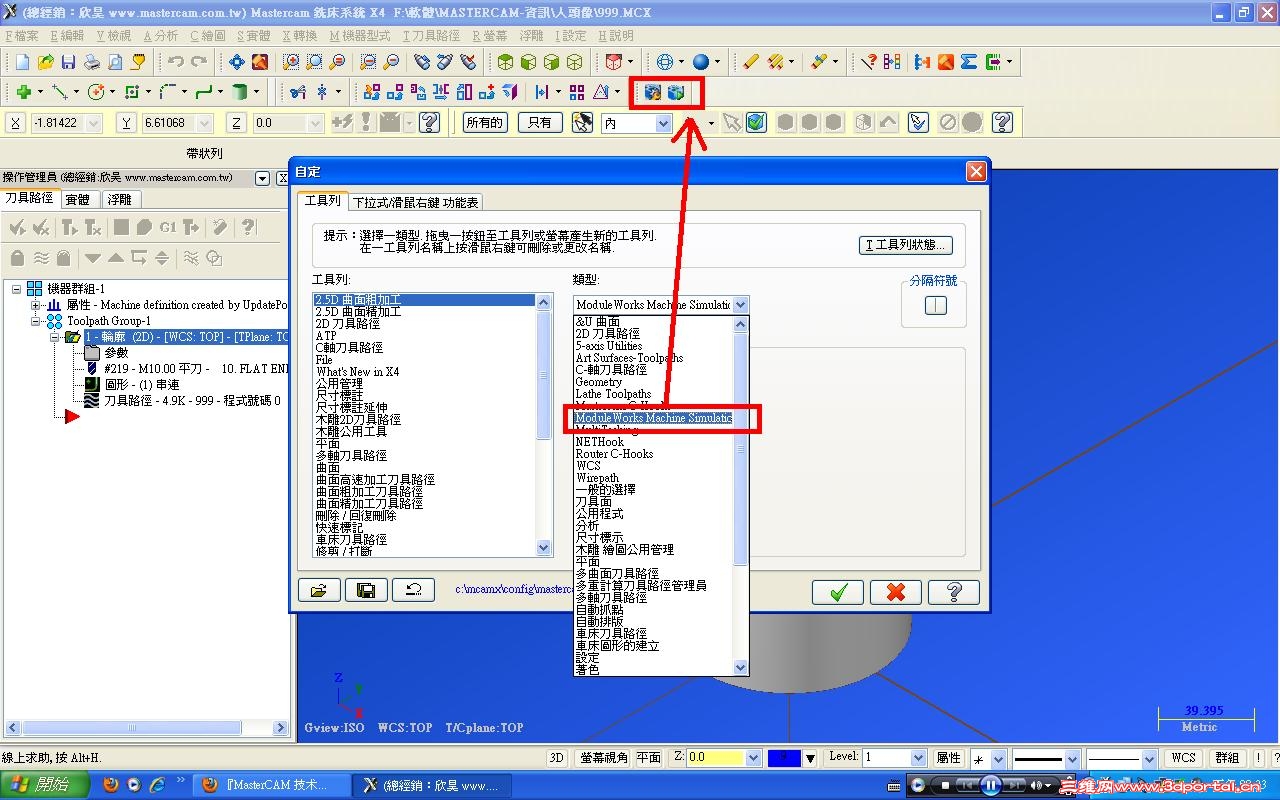Select 參數 under the contour operation
The image size is (1280, 800).
(x=116, y=353)
